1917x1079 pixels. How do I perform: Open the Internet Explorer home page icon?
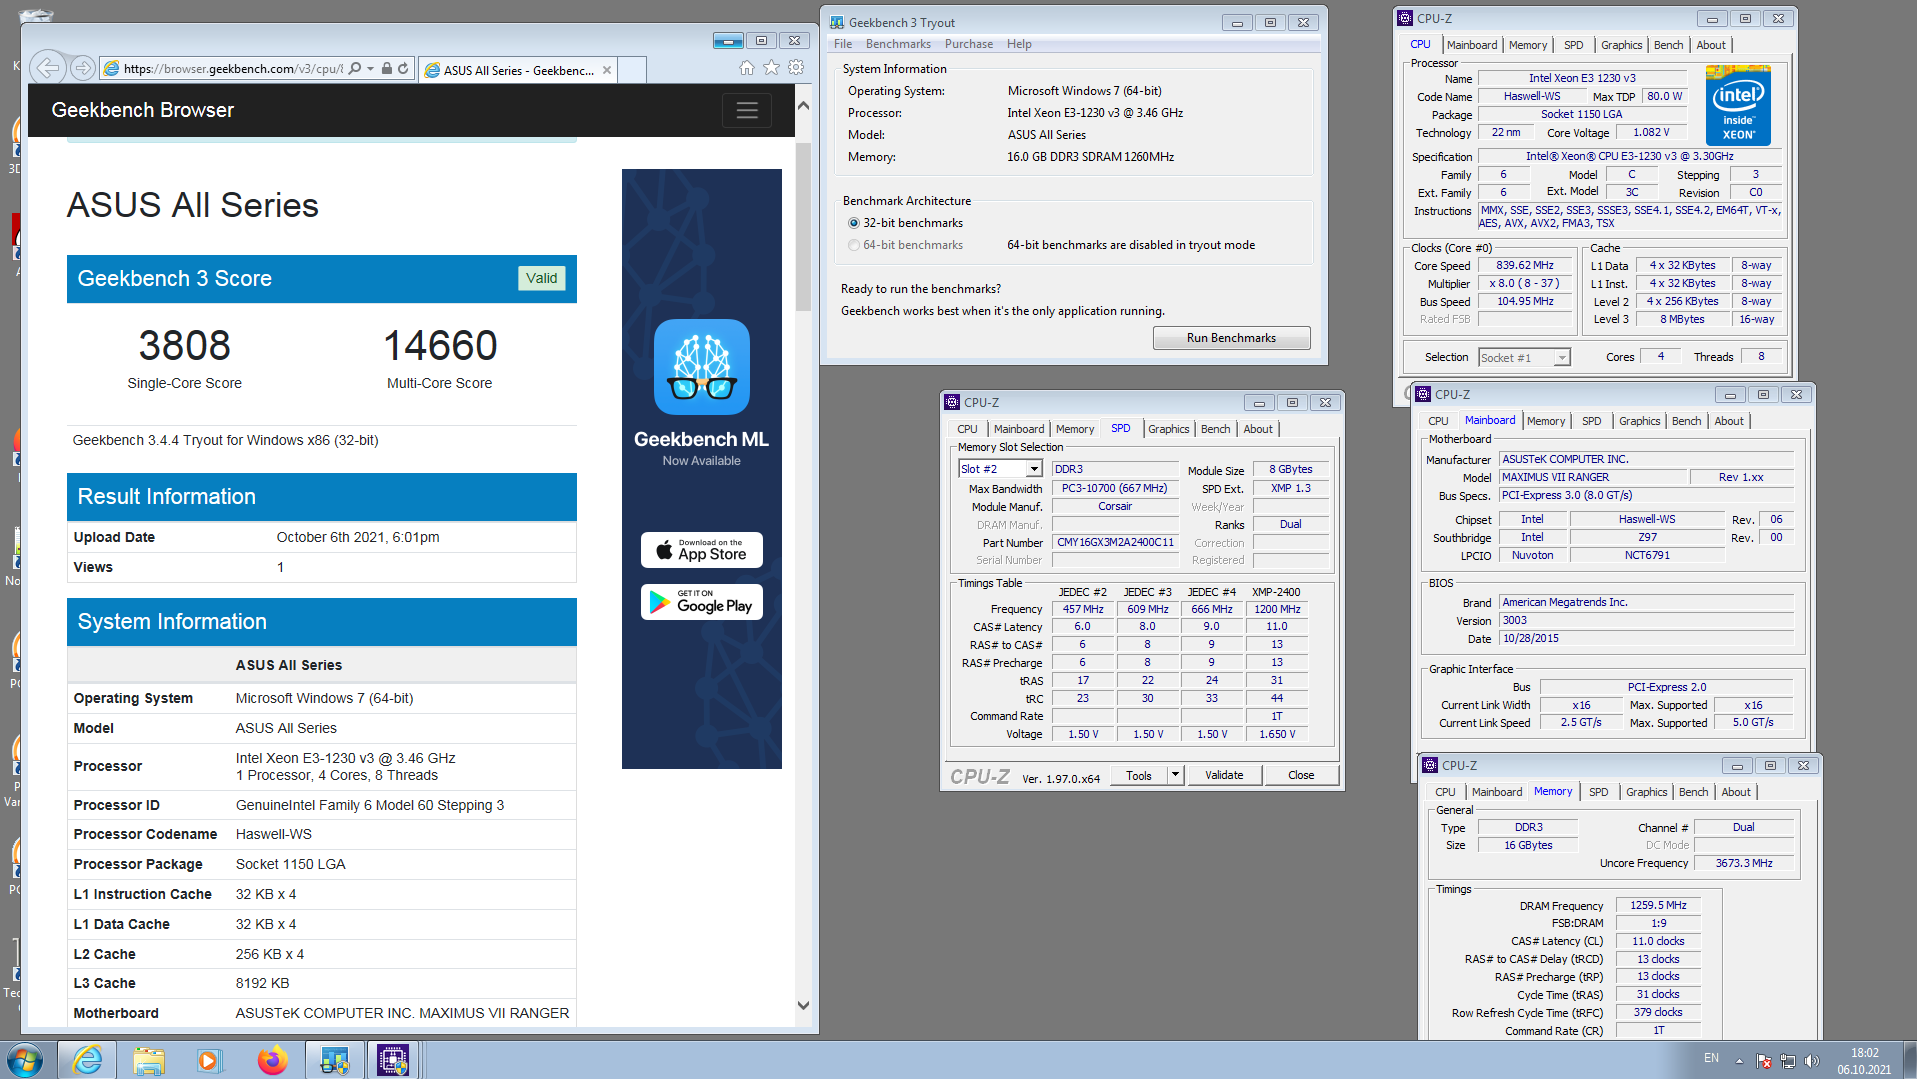(746, 67)
